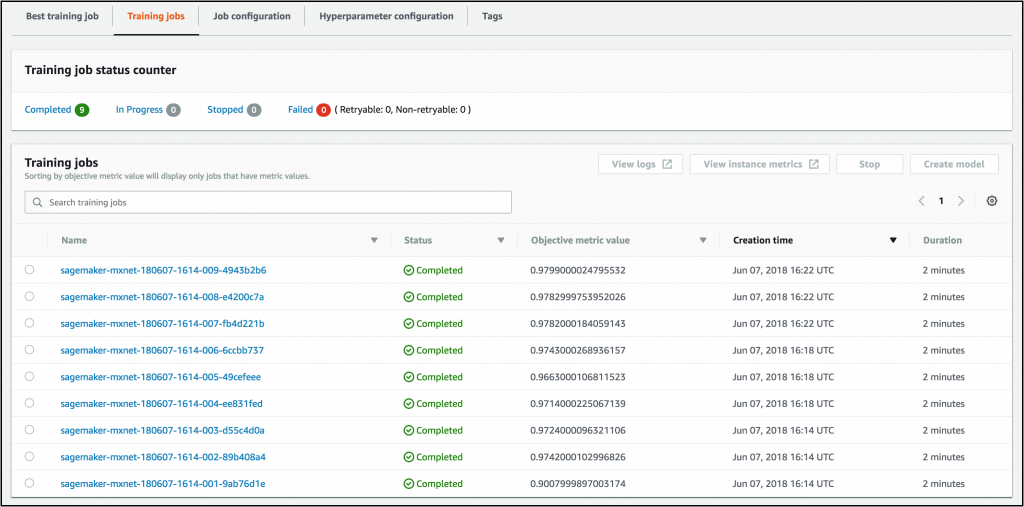The width and height of the screenshot is (1024, 507).
Task: Filter by In Progress status link
Action: click(x=139, y=110)
